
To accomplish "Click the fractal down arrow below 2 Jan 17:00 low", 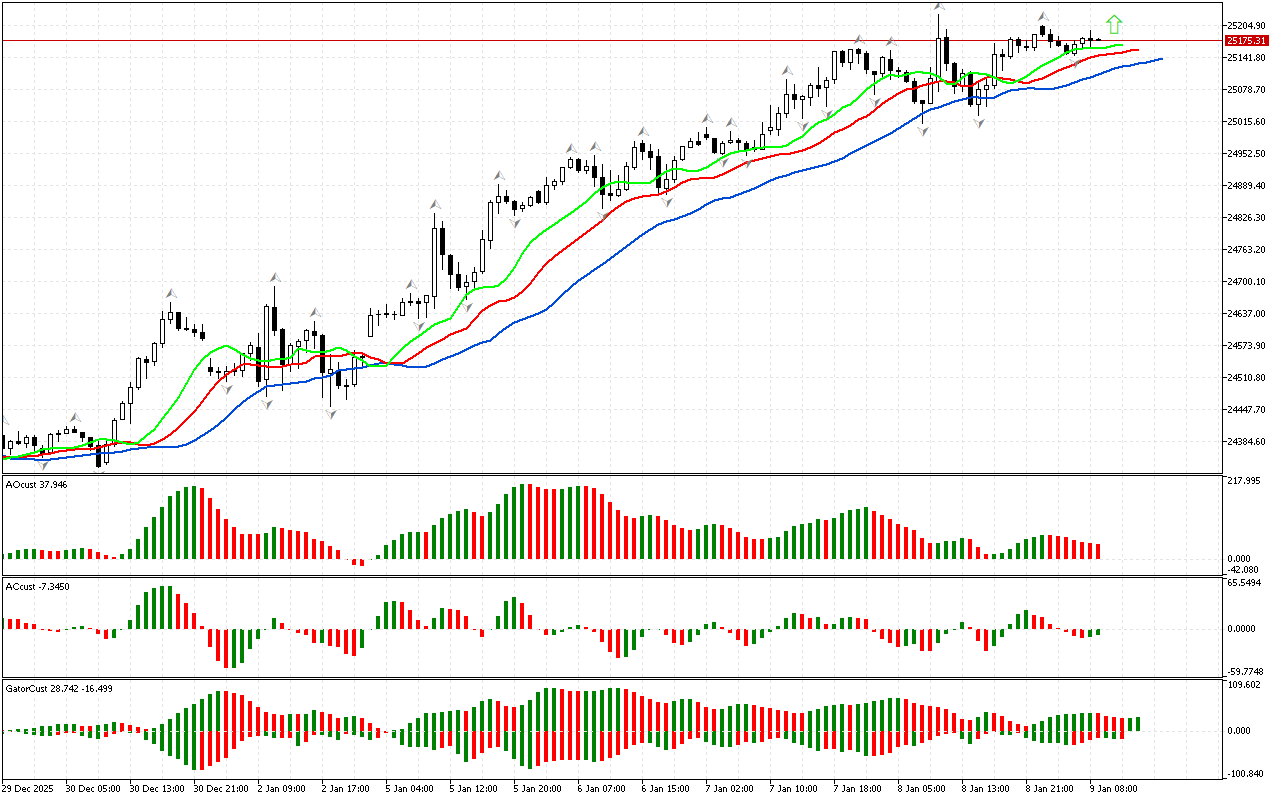I will 330,413.
